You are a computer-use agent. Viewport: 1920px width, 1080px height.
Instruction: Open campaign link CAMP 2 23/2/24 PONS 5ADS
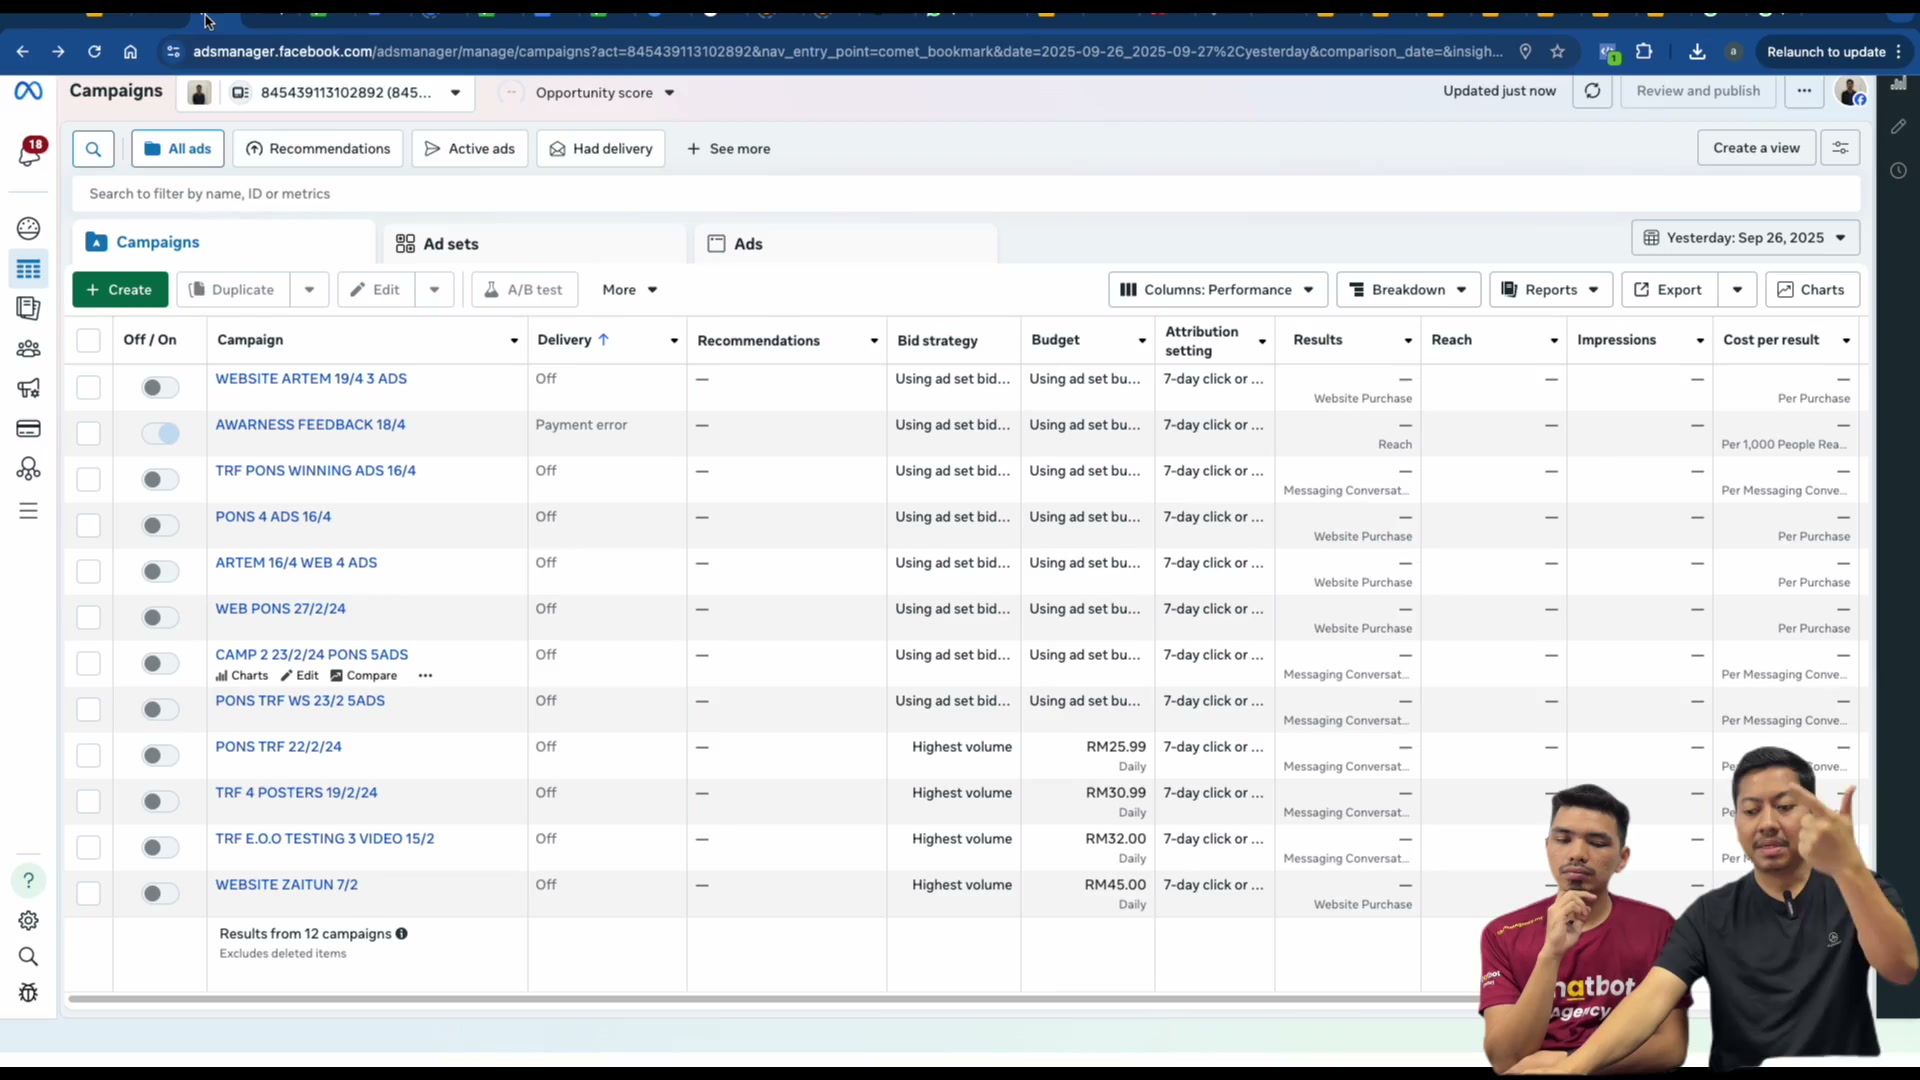(311, 655)
